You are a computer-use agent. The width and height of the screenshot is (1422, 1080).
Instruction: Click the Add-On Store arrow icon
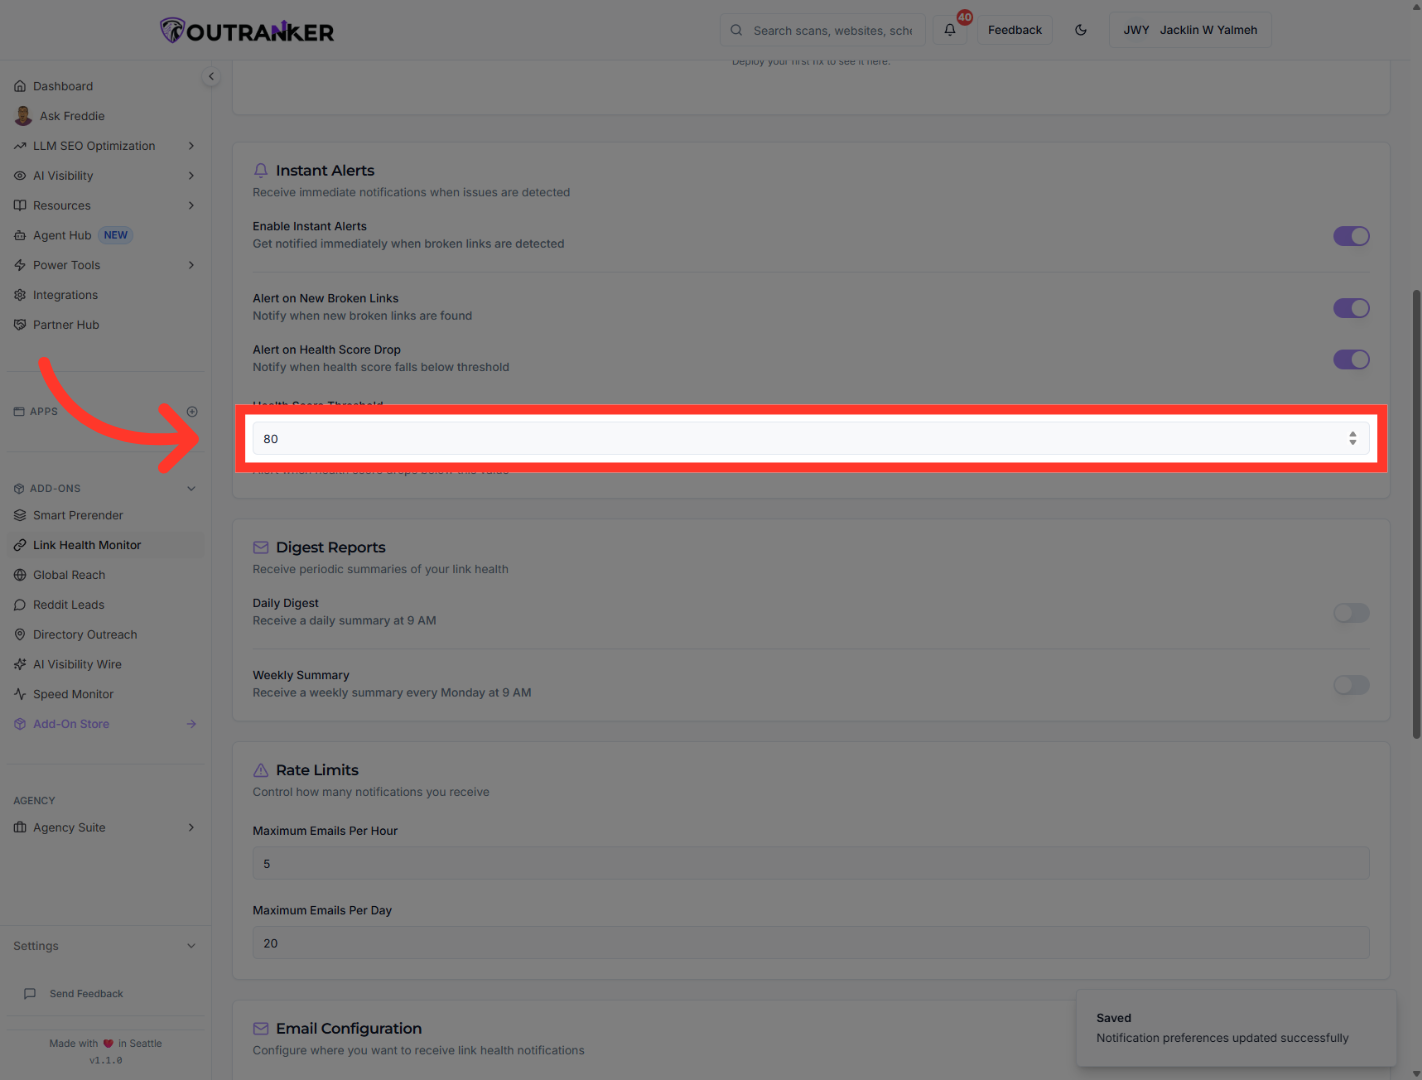pyautogui.click(x=191, y=724)
